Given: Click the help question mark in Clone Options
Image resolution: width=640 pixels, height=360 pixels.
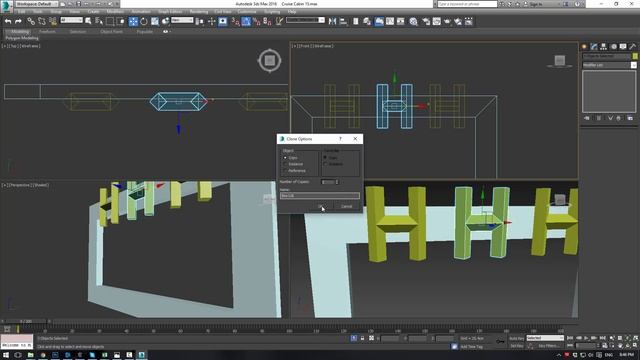Looking at the screenshot, I should [340, 139].
